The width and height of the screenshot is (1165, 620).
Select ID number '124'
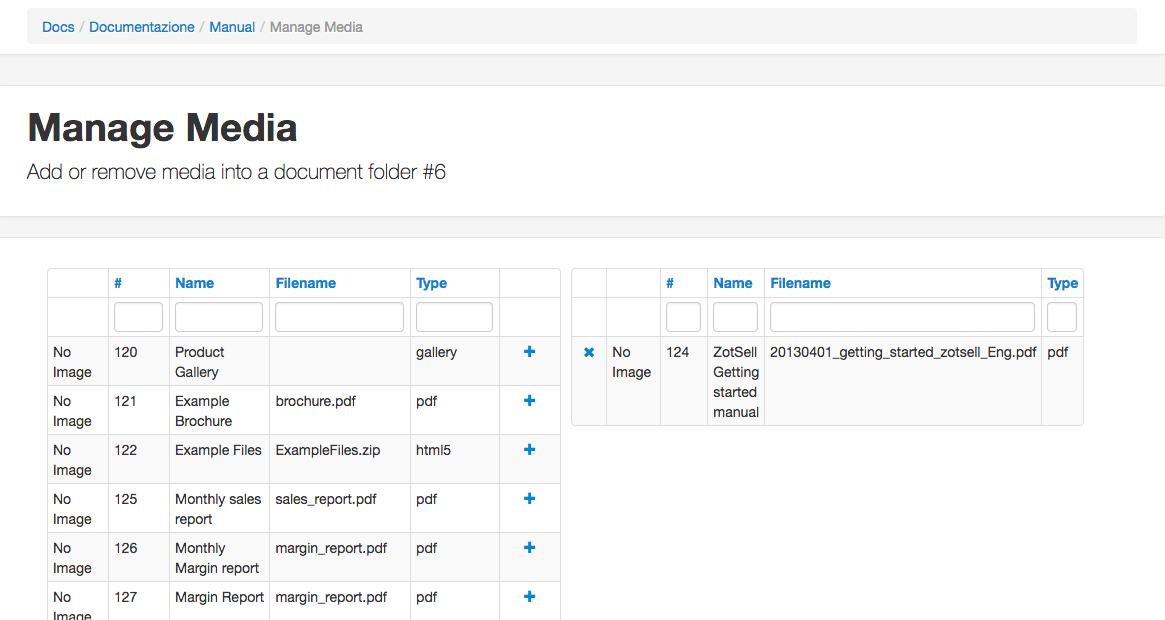(x=678, y=352)
